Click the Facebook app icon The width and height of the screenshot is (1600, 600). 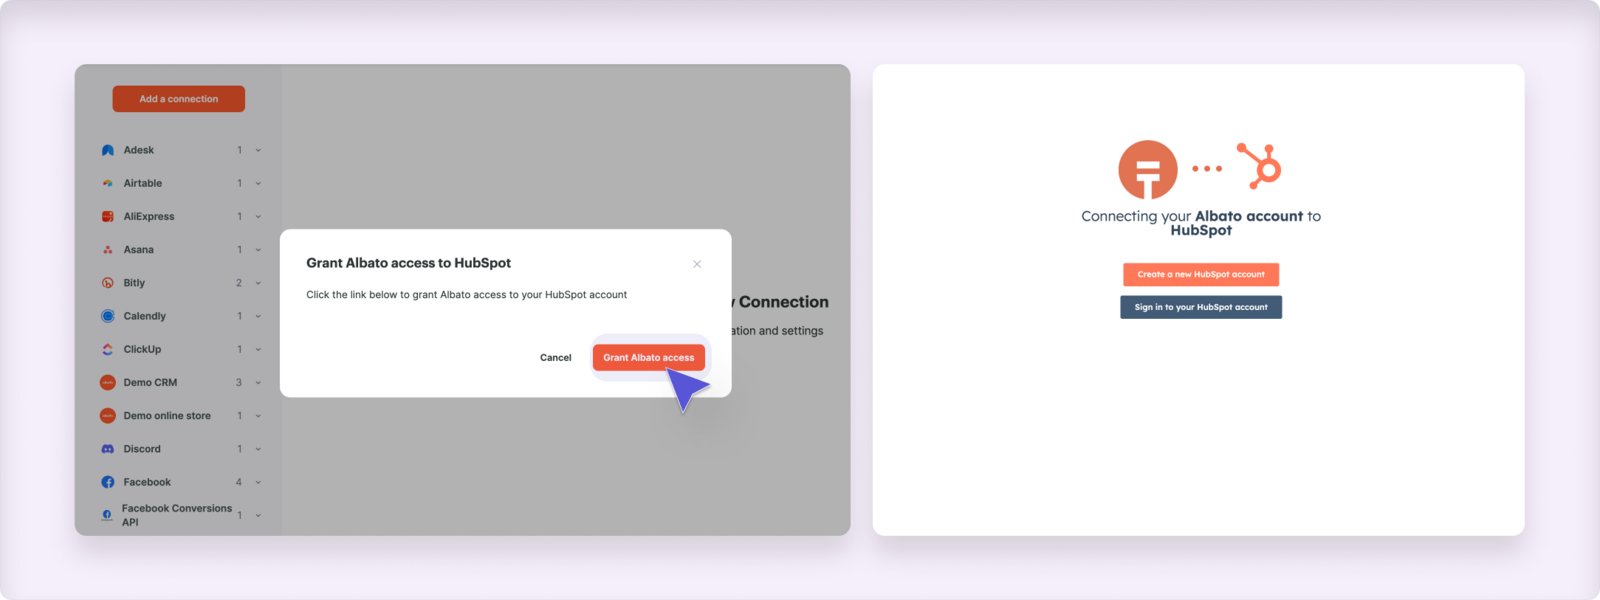[x=108, y=482]
